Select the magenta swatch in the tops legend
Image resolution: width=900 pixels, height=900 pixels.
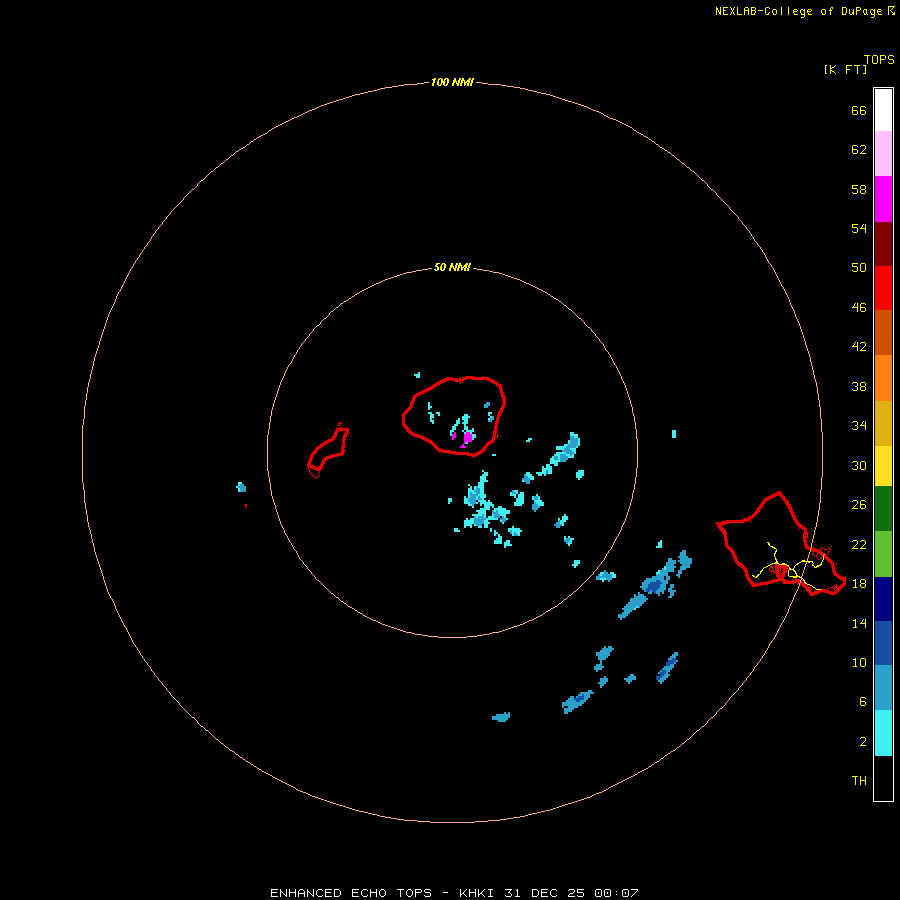[x=883, y=199]
